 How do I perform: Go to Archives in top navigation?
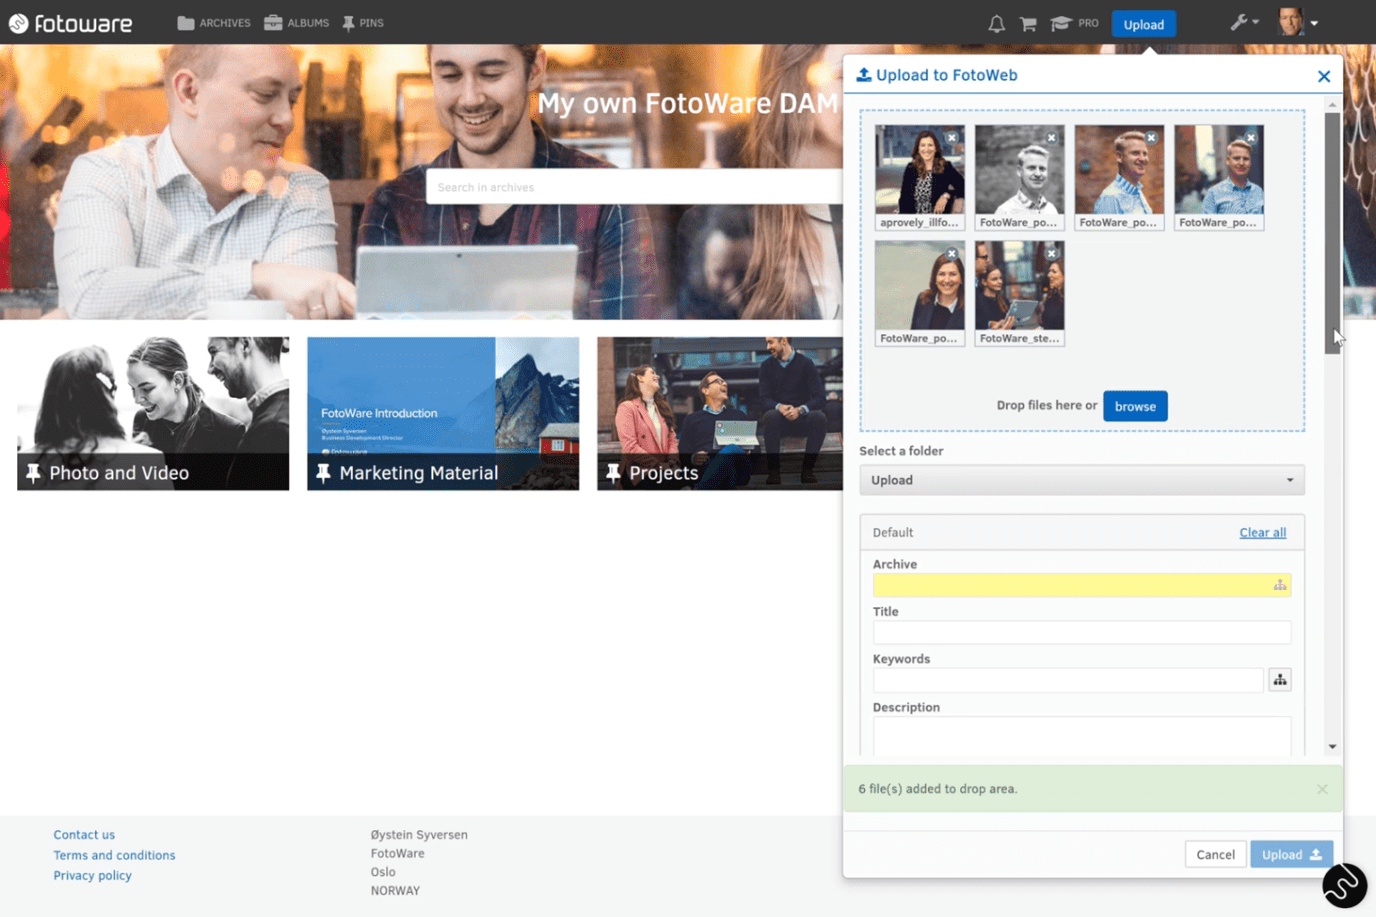tap(214, 23)
